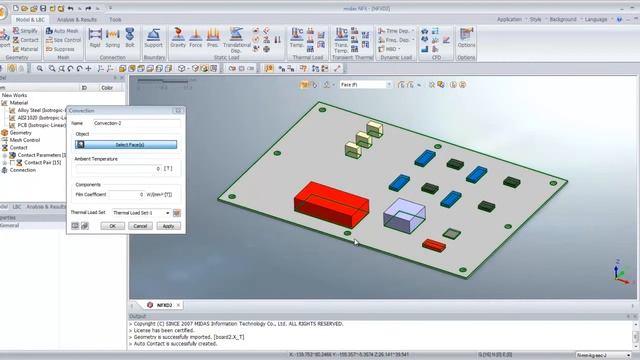Click the New file icon
The width and height of the screenshot is (640, 360).
16,8
